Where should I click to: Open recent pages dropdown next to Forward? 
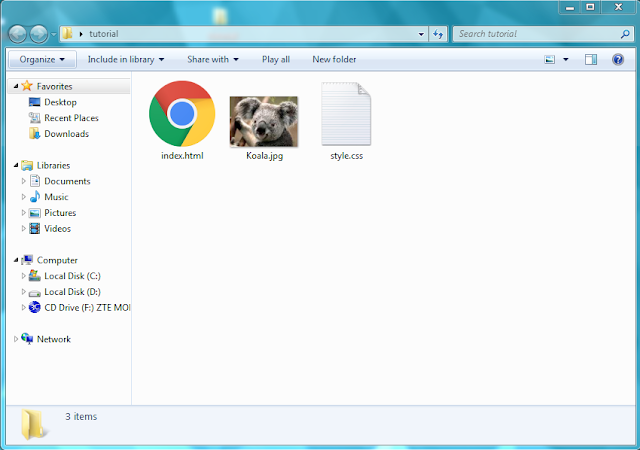tap(53, 34)
